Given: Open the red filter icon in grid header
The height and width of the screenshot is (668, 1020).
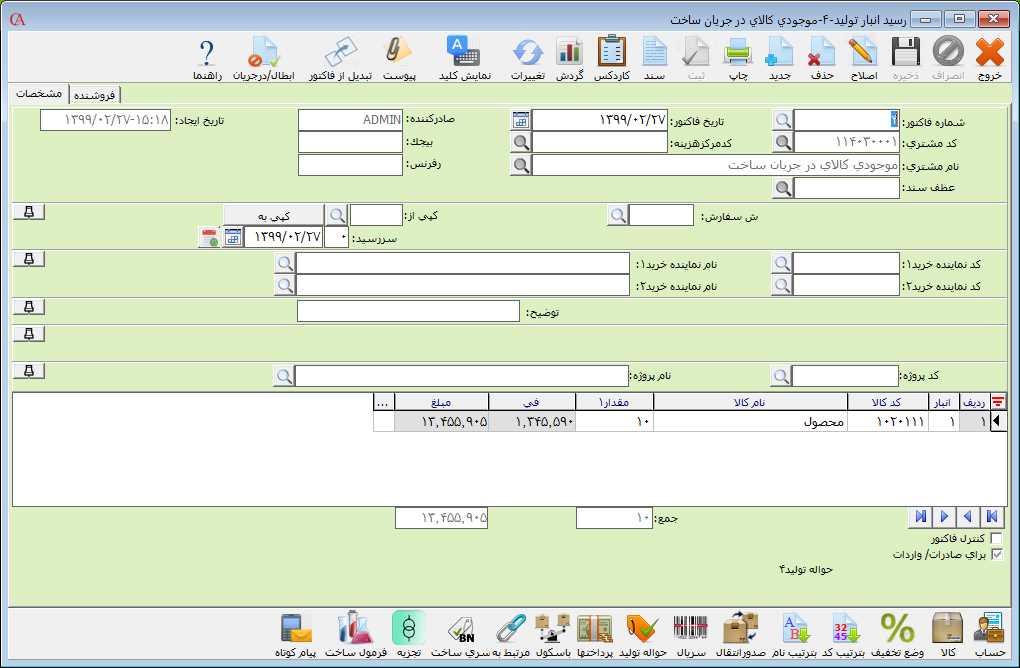Looking at the screenshot, I should click(x=998, y=402).
